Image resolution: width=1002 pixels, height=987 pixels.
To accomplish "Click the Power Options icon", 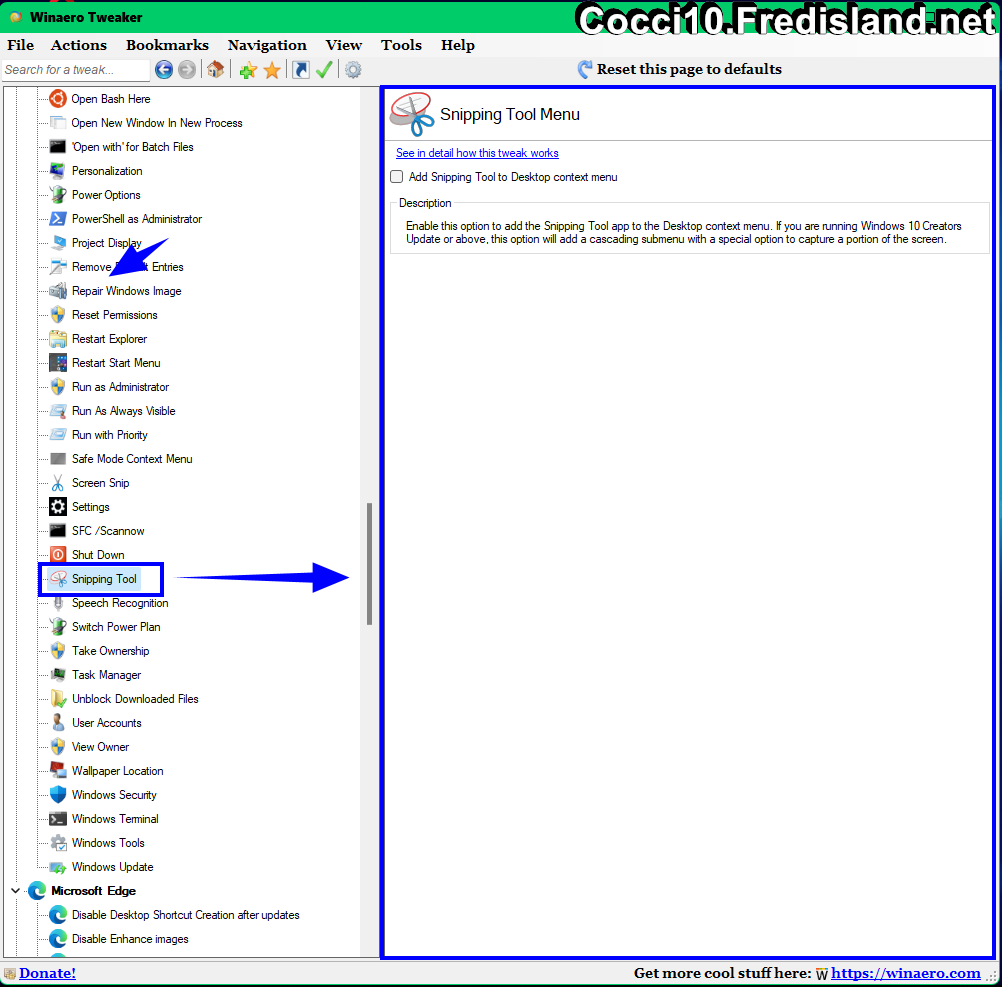I will (x=58, y=195).
